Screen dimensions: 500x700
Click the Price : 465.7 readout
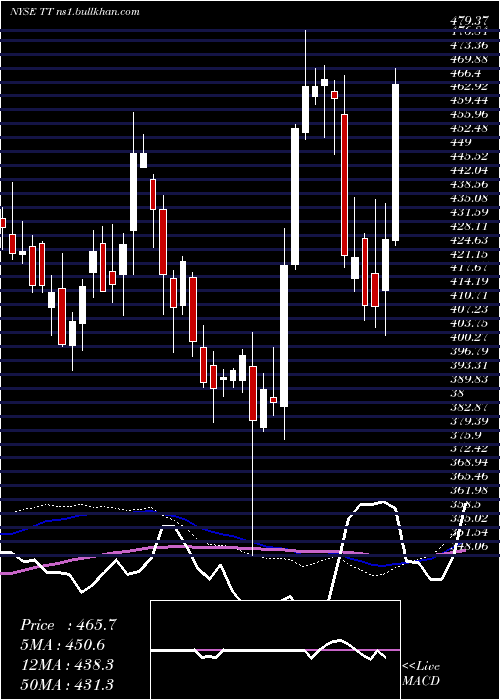click(x=68, y=625)
